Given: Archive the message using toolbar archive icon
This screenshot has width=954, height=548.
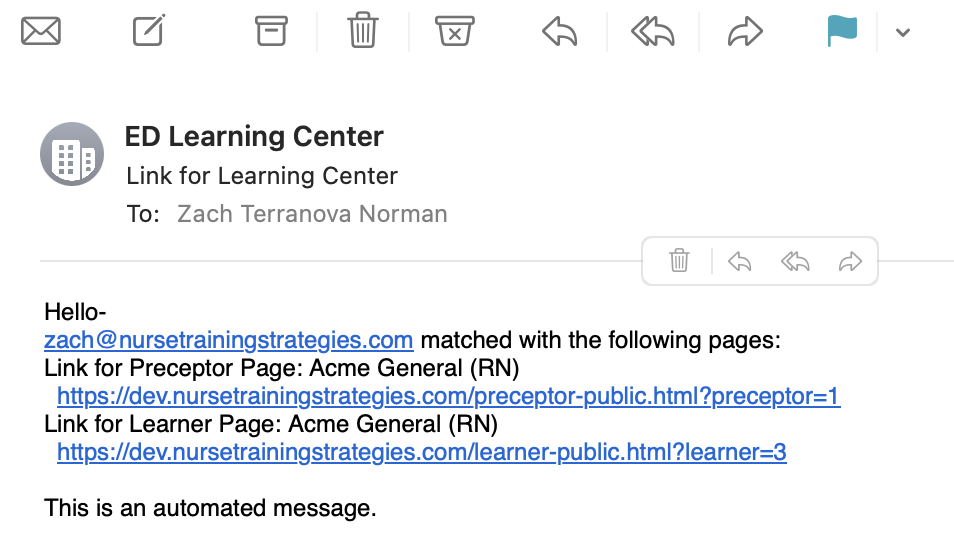Looking at the screenshot, I should (x=271, y=31).
